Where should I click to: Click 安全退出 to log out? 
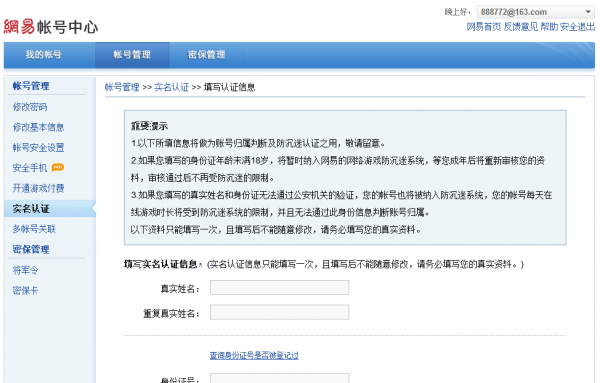(x=577, y=27)
